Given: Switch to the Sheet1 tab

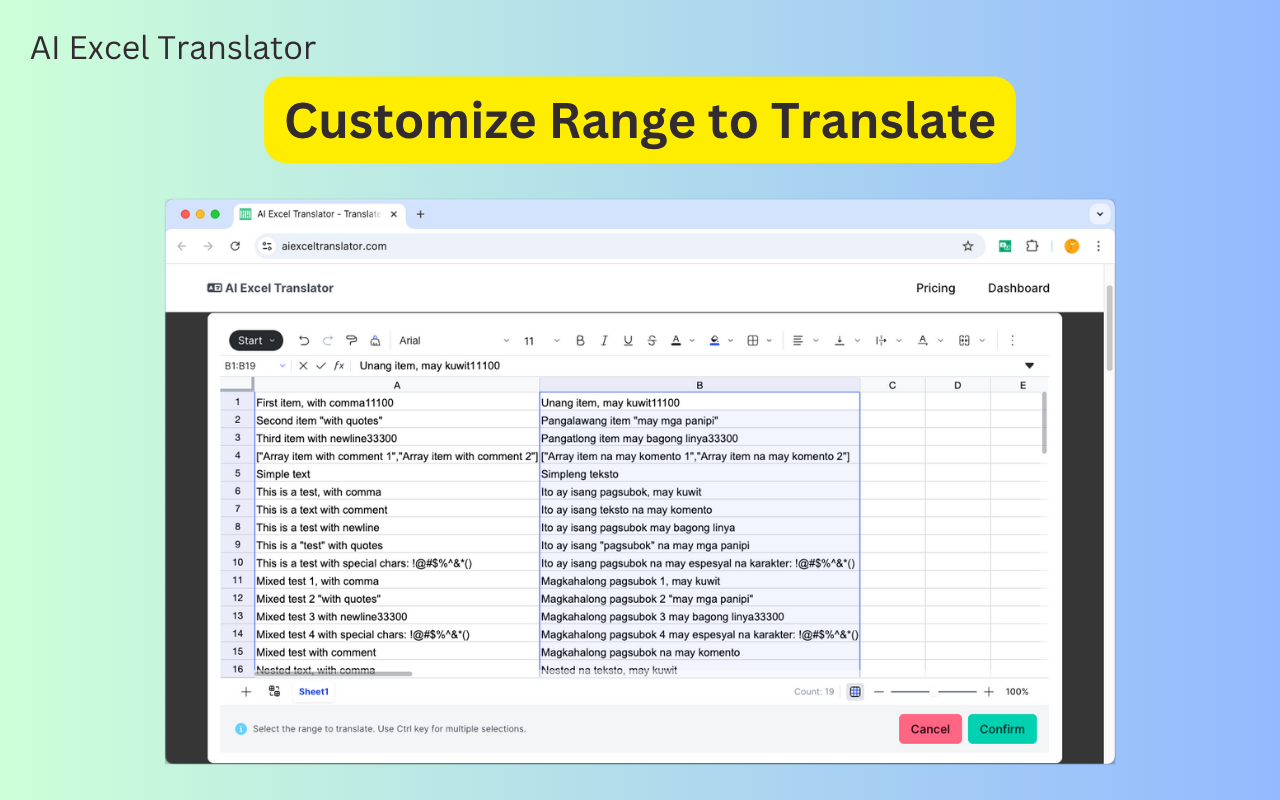Looking at the screenshot, I should click(x=313, y=691).
